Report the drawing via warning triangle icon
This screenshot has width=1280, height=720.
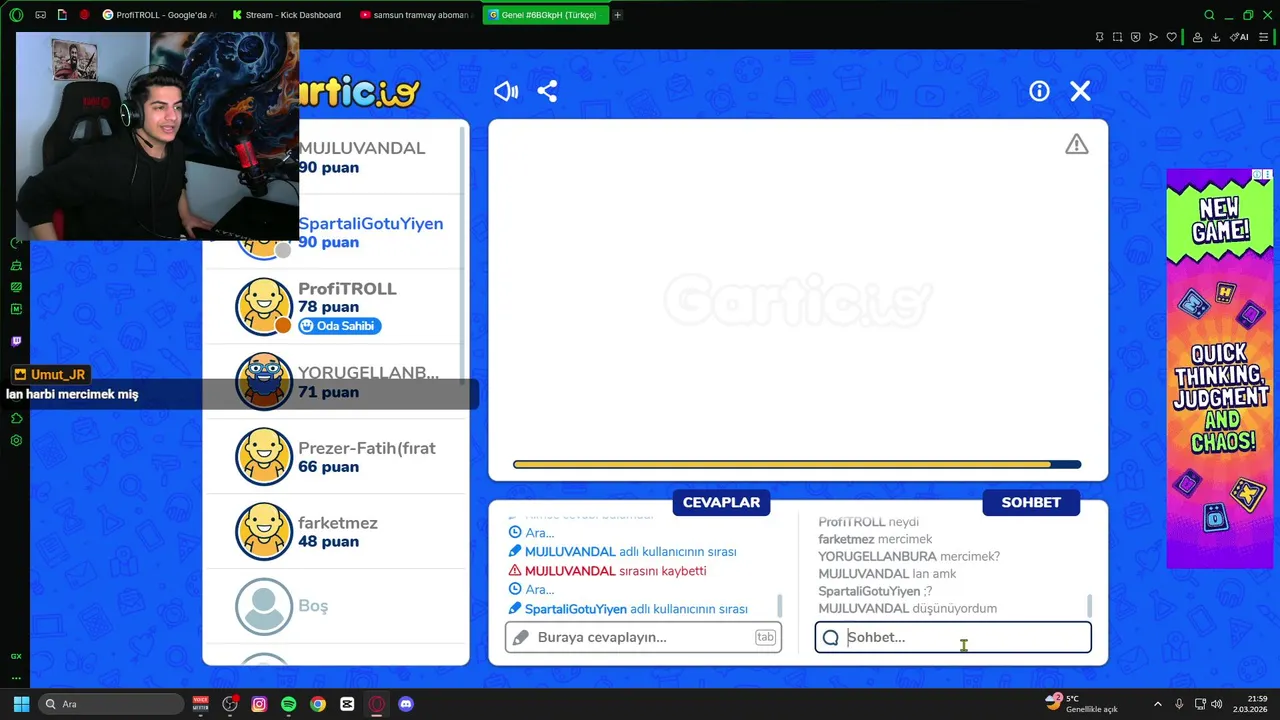[x=1076, y=145]
